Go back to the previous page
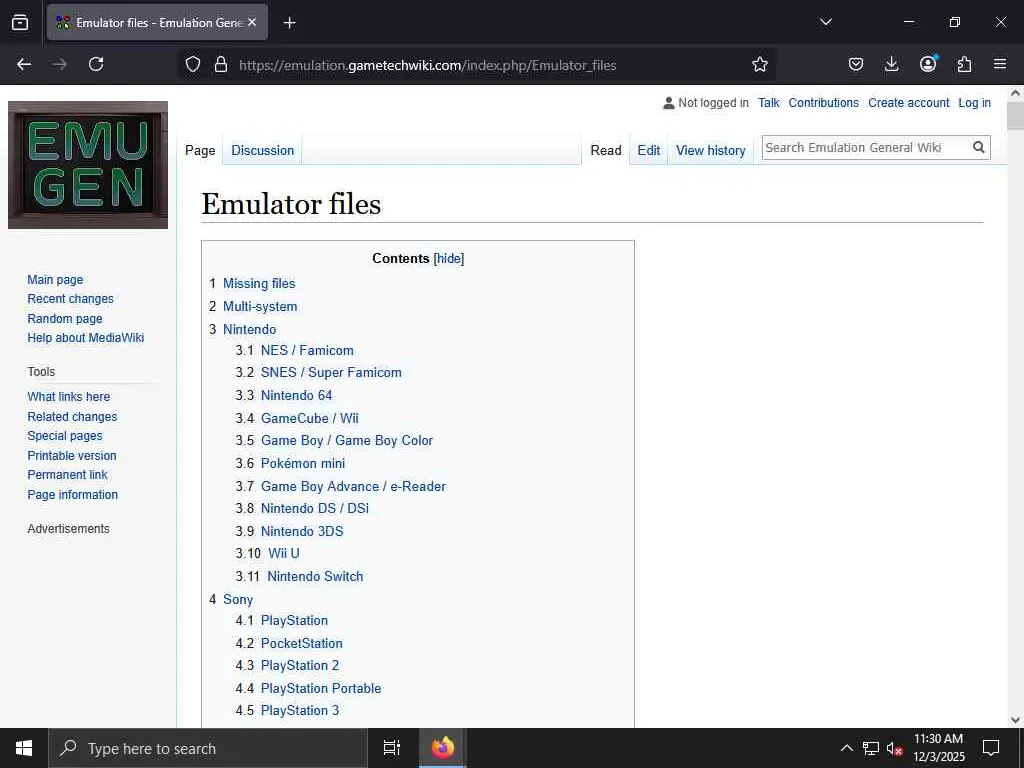The width and height of the screenshot is (1024, 768). [x=24, y=64]
